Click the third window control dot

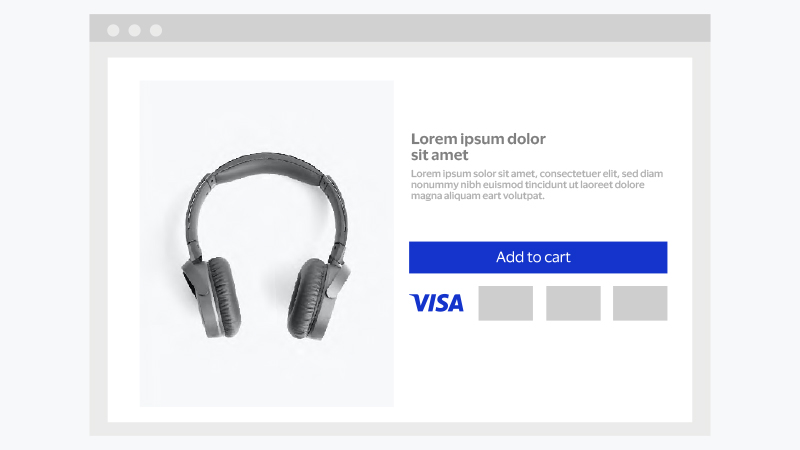point(156,31)
